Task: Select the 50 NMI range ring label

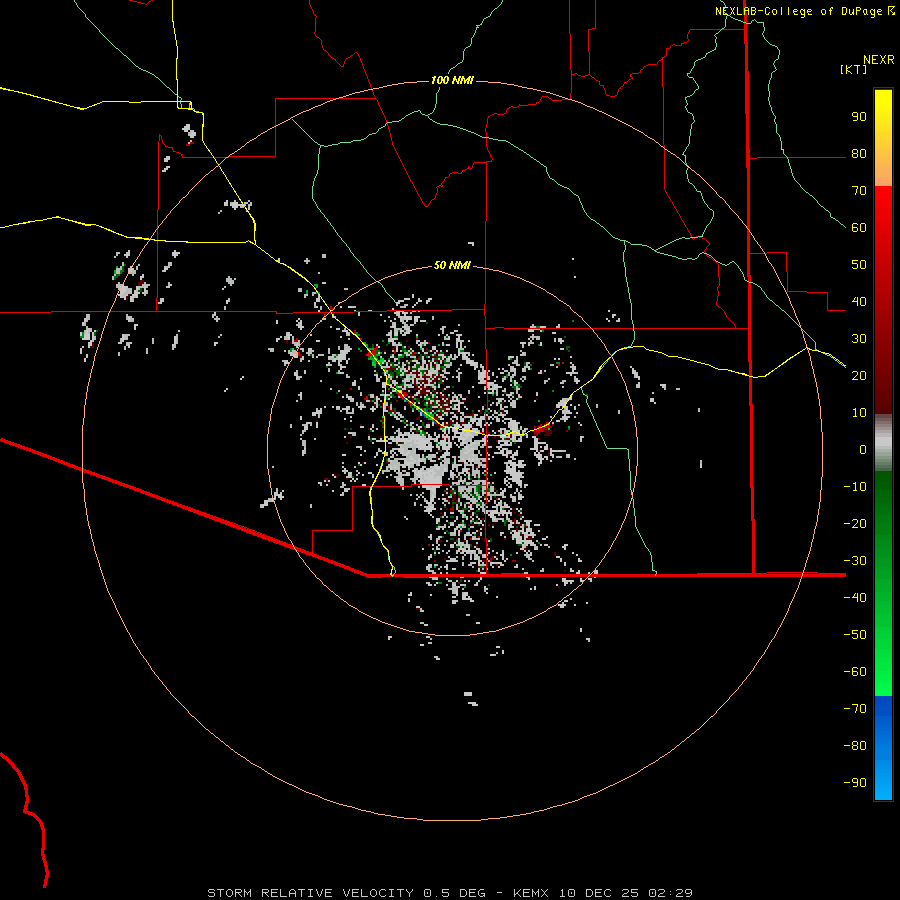Action: tap(452, 265)
